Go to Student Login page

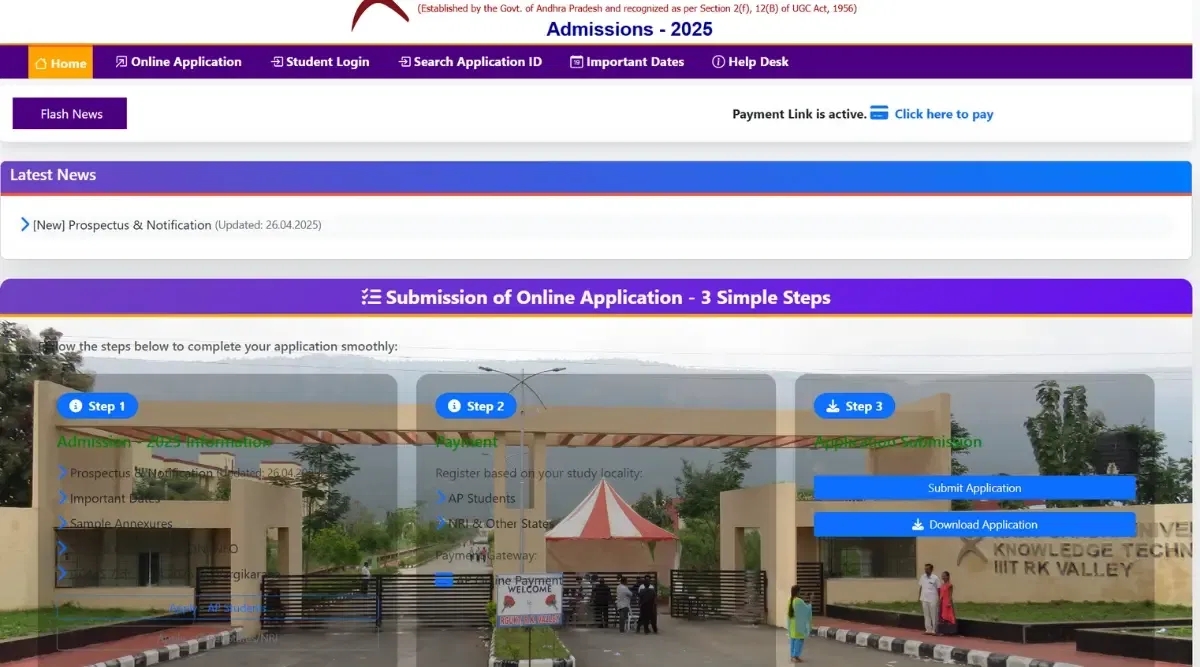319,62
